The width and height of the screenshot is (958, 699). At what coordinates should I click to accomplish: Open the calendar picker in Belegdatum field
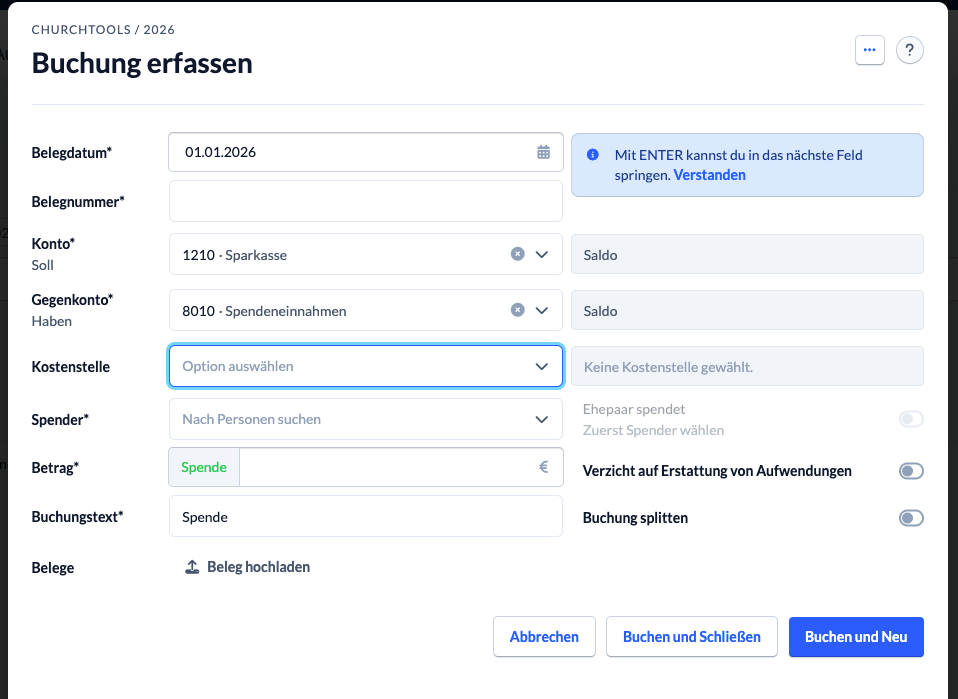point(543,152)
